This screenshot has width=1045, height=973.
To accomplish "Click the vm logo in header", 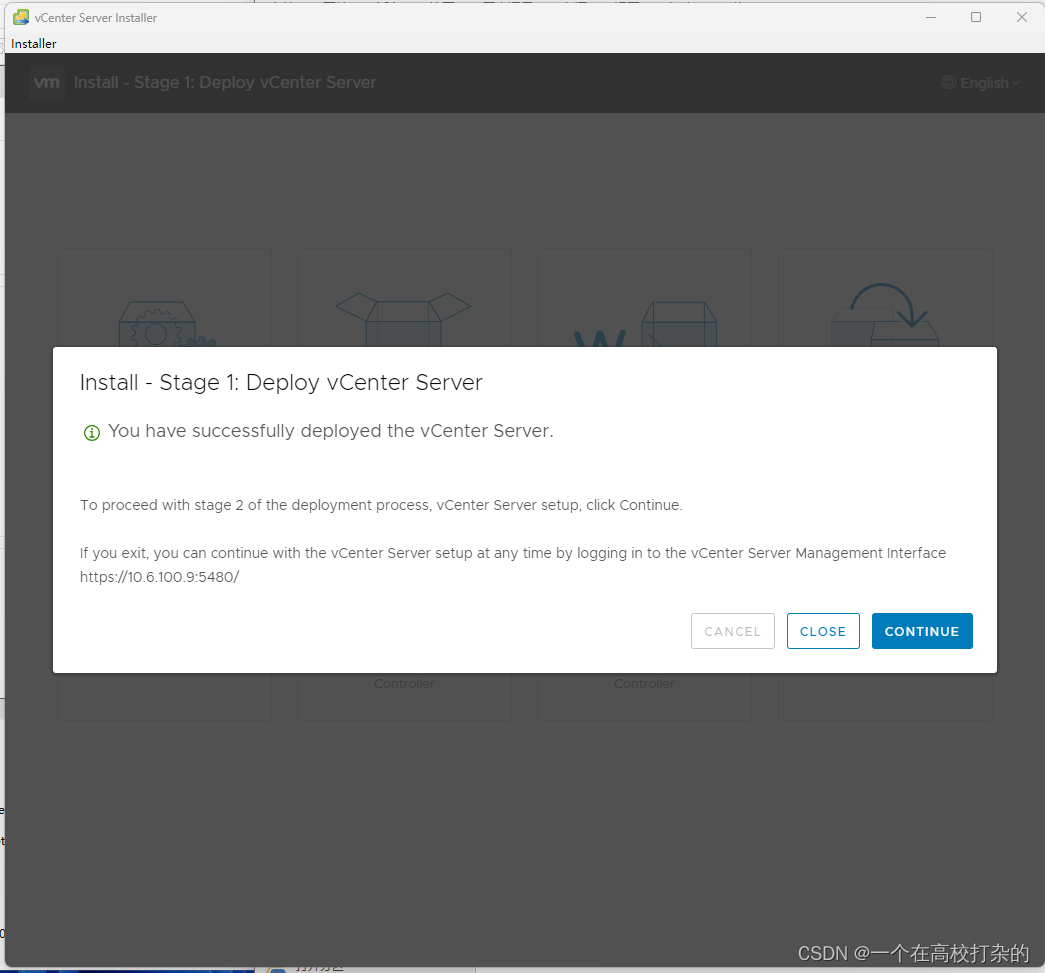I will [x=47, y=83].
